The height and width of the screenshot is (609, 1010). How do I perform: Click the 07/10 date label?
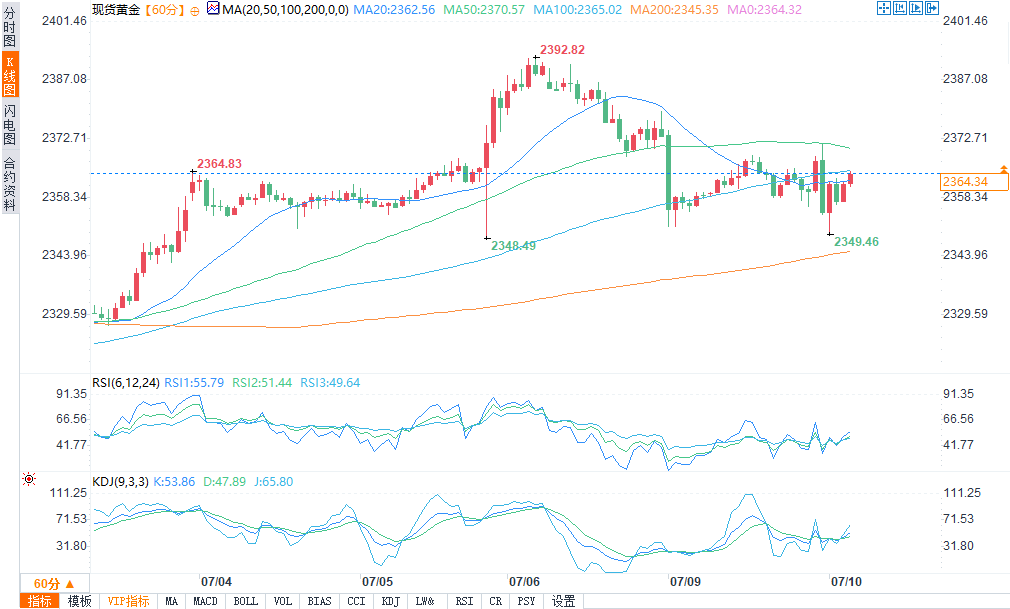coord(846,582)
